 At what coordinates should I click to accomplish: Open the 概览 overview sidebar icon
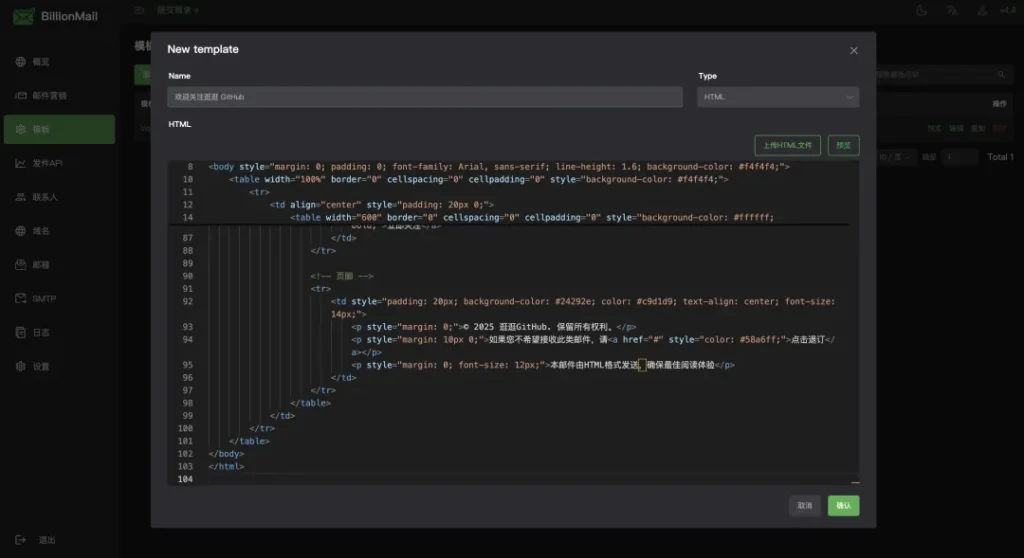(21, 62)
